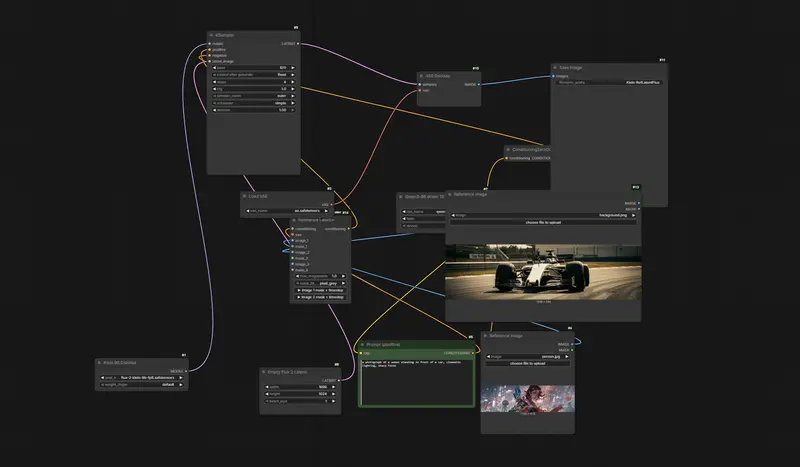
Task: Open the weight_dtype dropdown
Action: click(141, 384)
